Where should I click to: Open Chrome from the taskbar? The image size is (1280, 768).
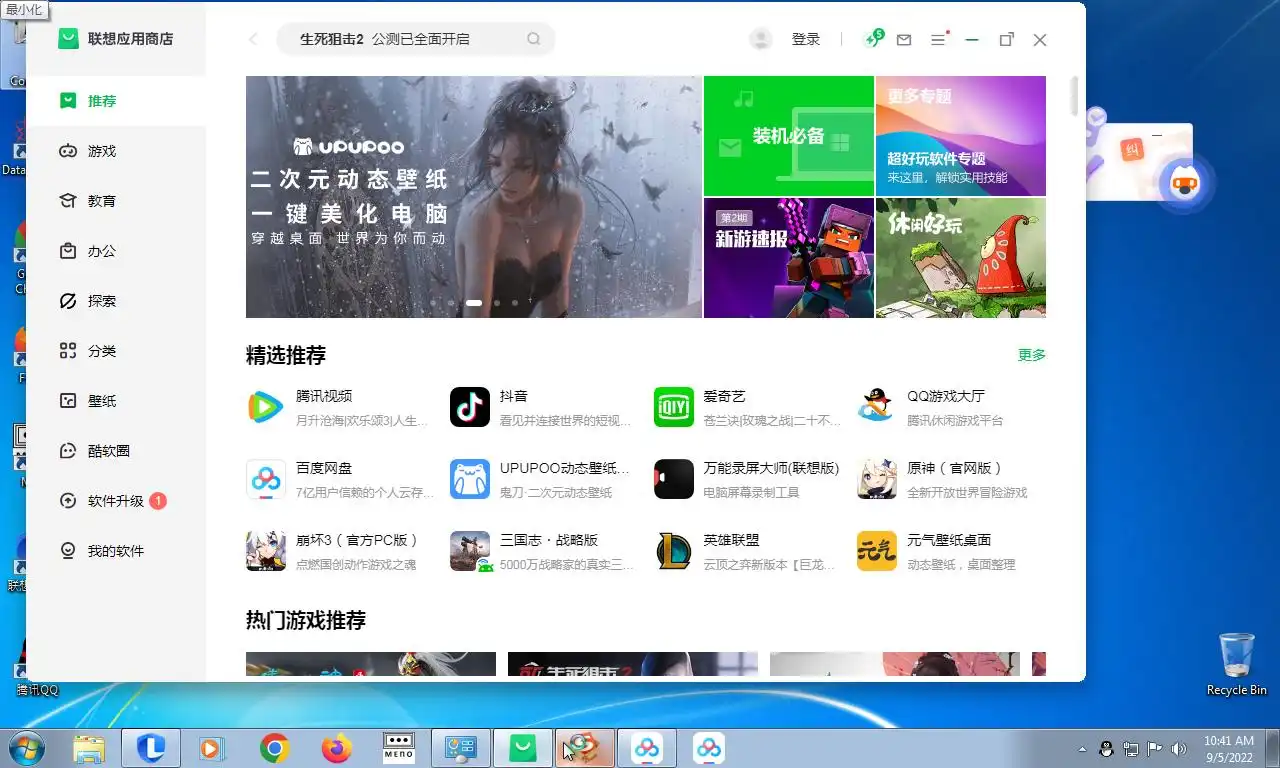click(274, 748)
